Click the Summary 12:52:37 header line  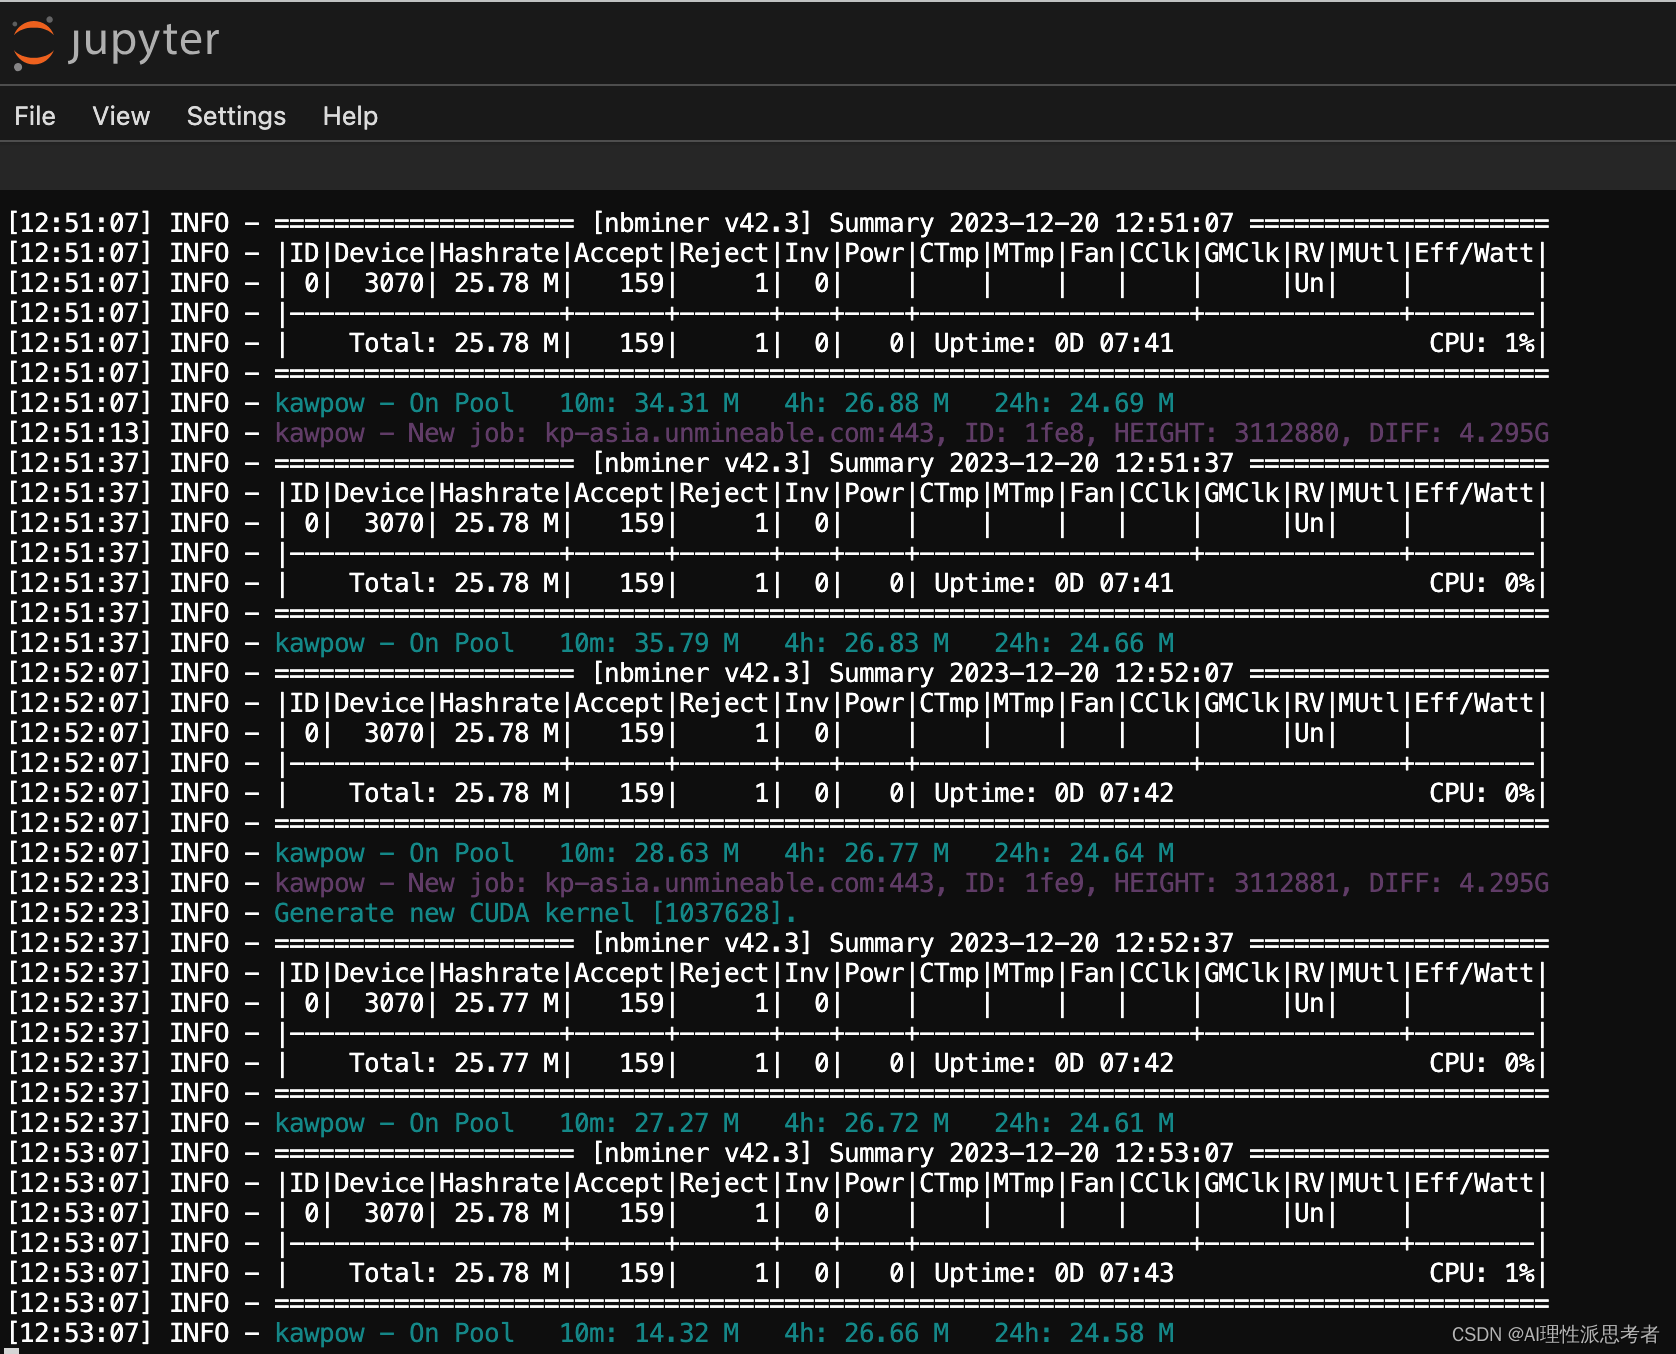pos(779,943)
